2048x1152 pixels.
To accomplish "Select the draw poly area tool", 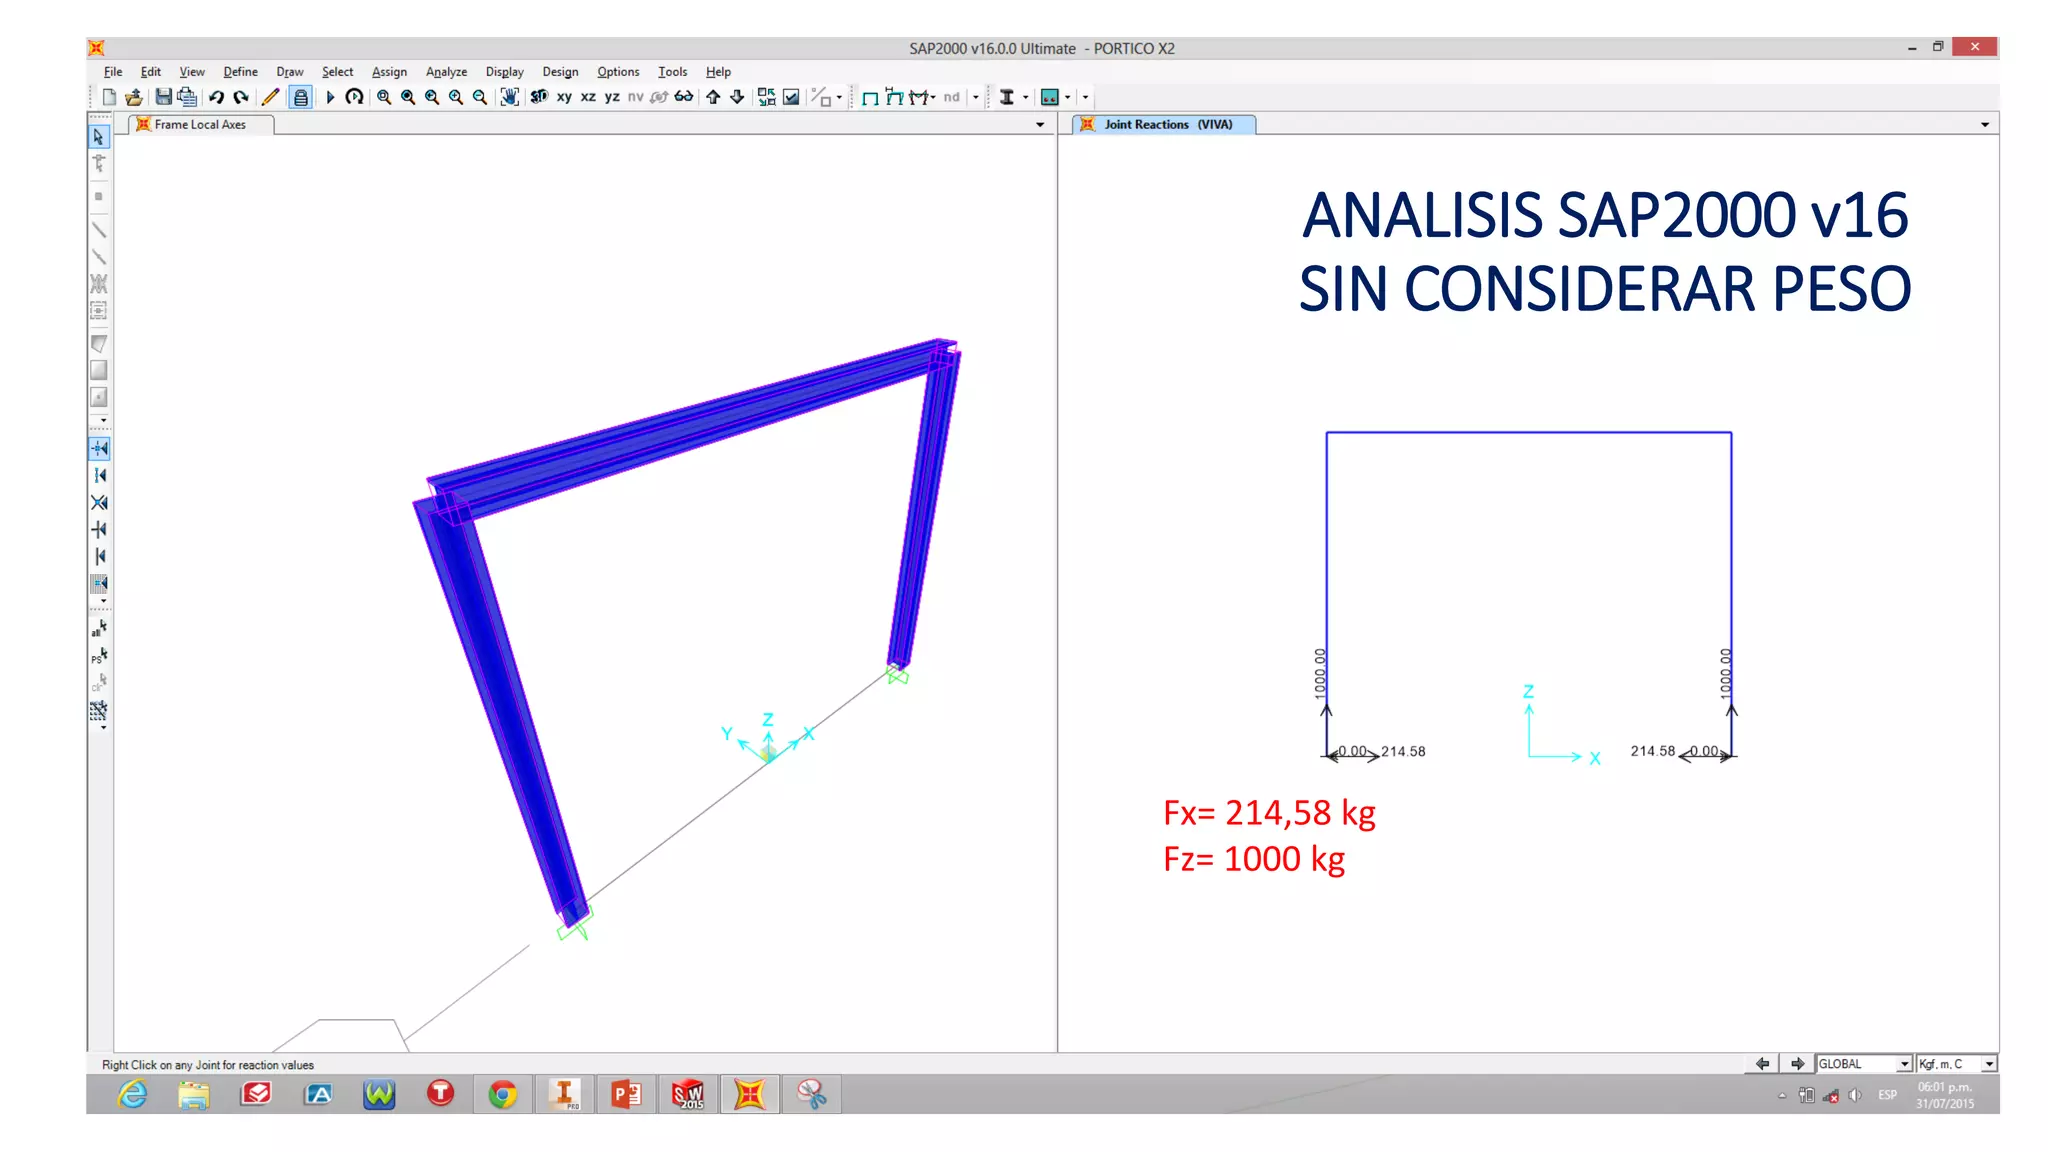I will coord(98,343).
